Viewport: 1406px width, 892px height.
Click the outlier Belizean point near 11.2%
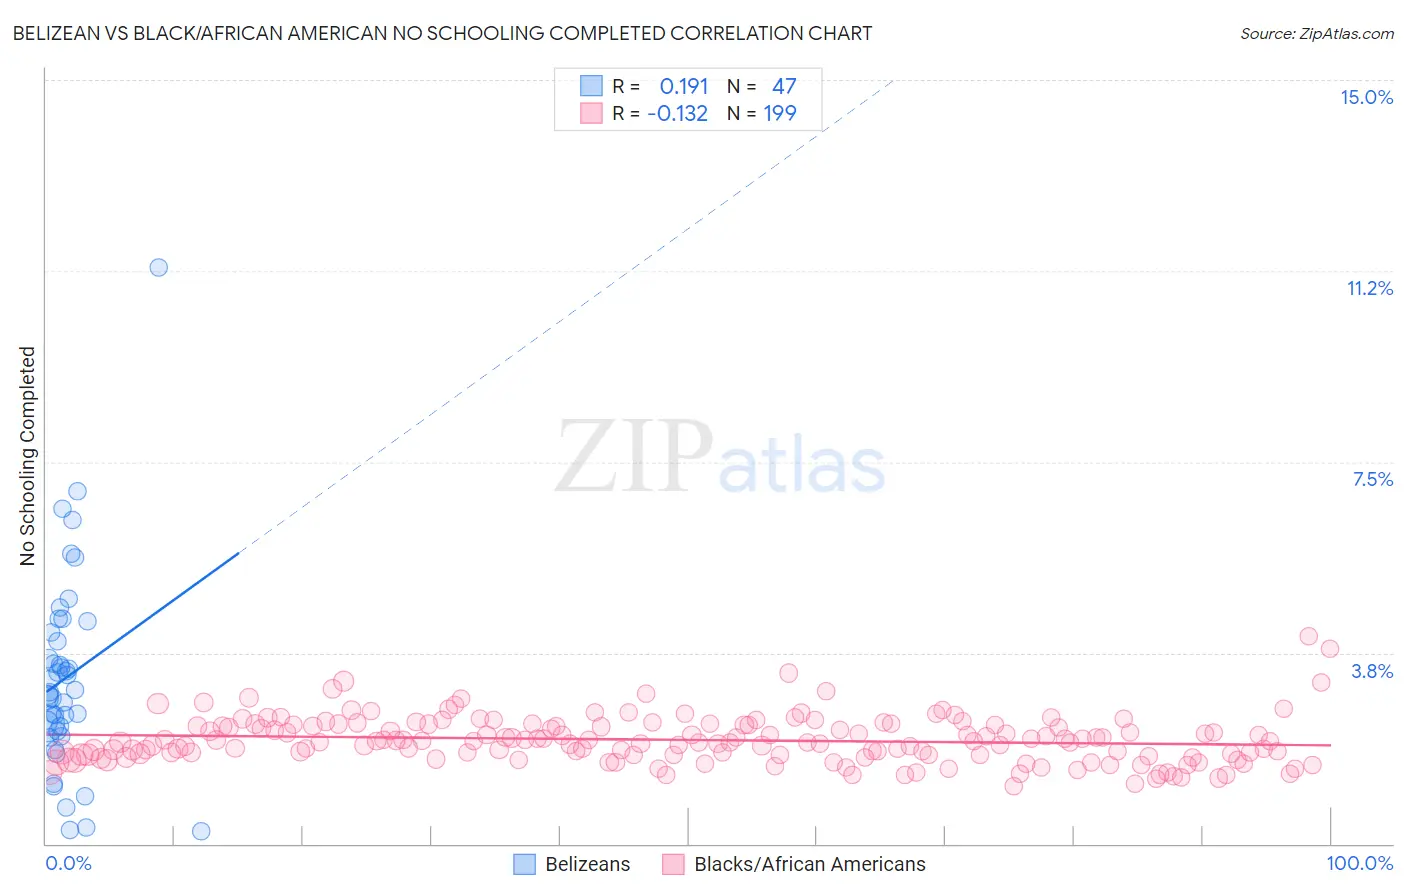pyautogui.click(x=158, y=267)
